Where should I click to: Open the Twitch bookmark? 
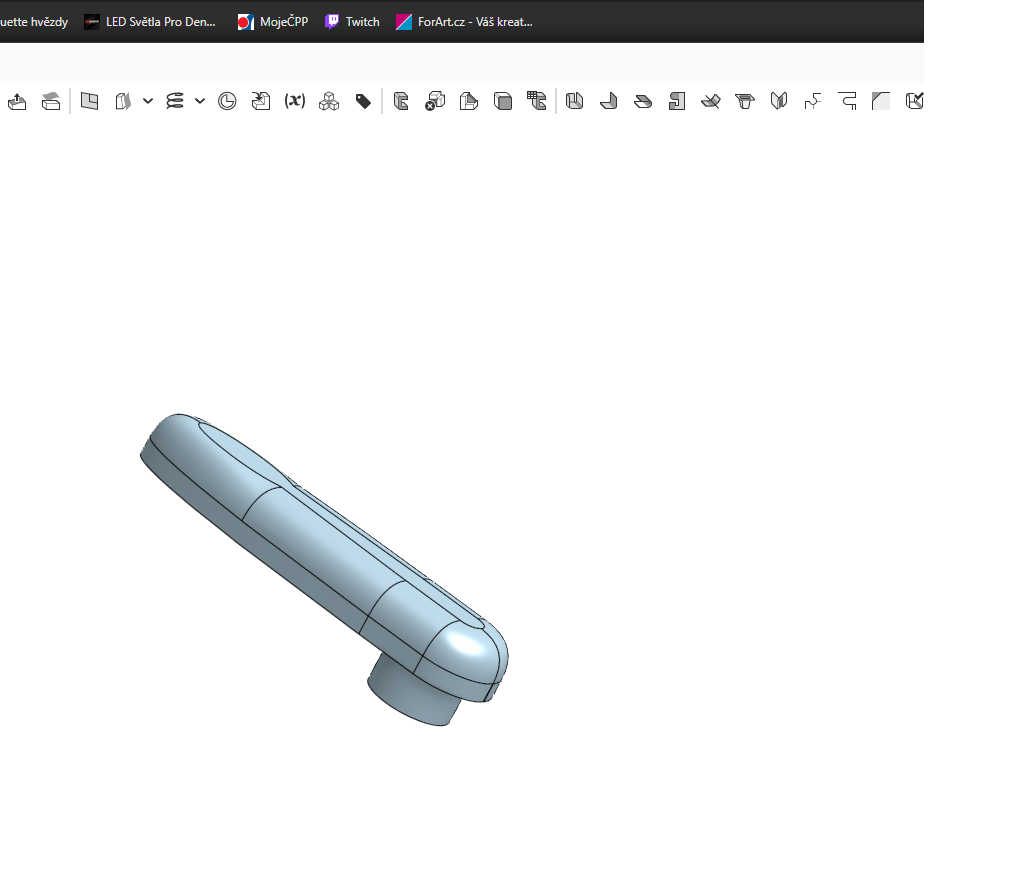pos(352,22)
